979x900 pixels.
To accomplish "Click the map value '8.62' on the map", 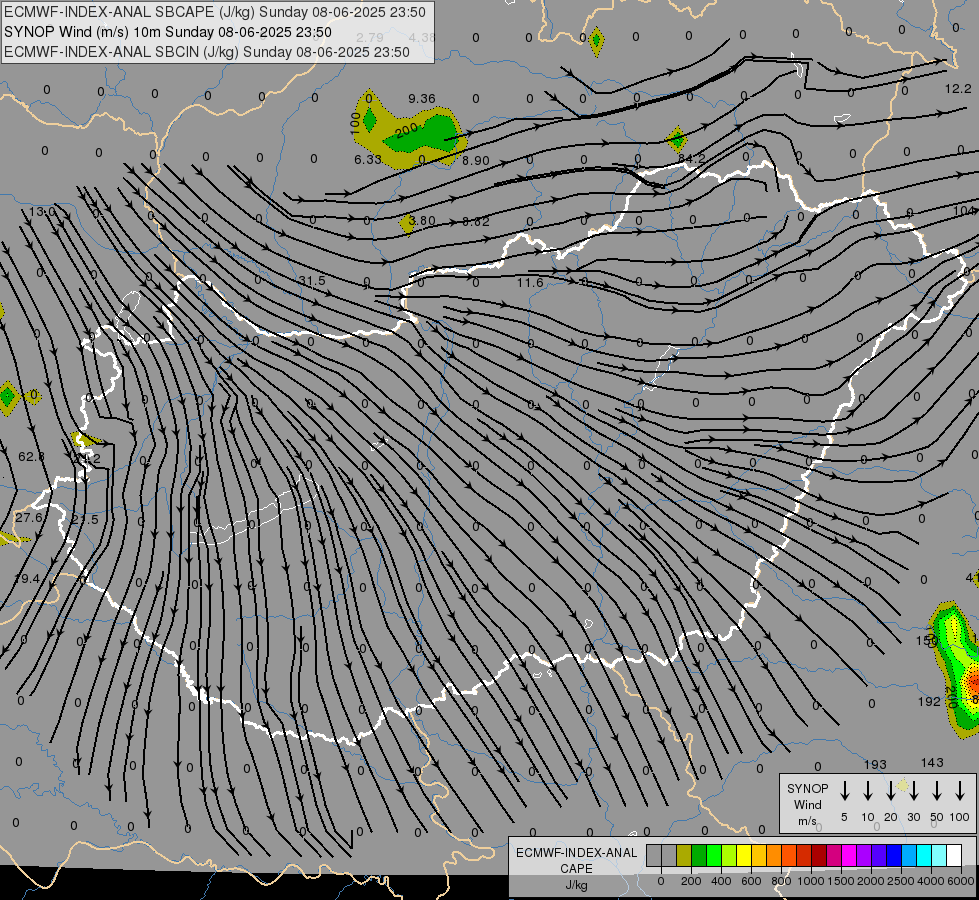I will click(x=476, y=221).
